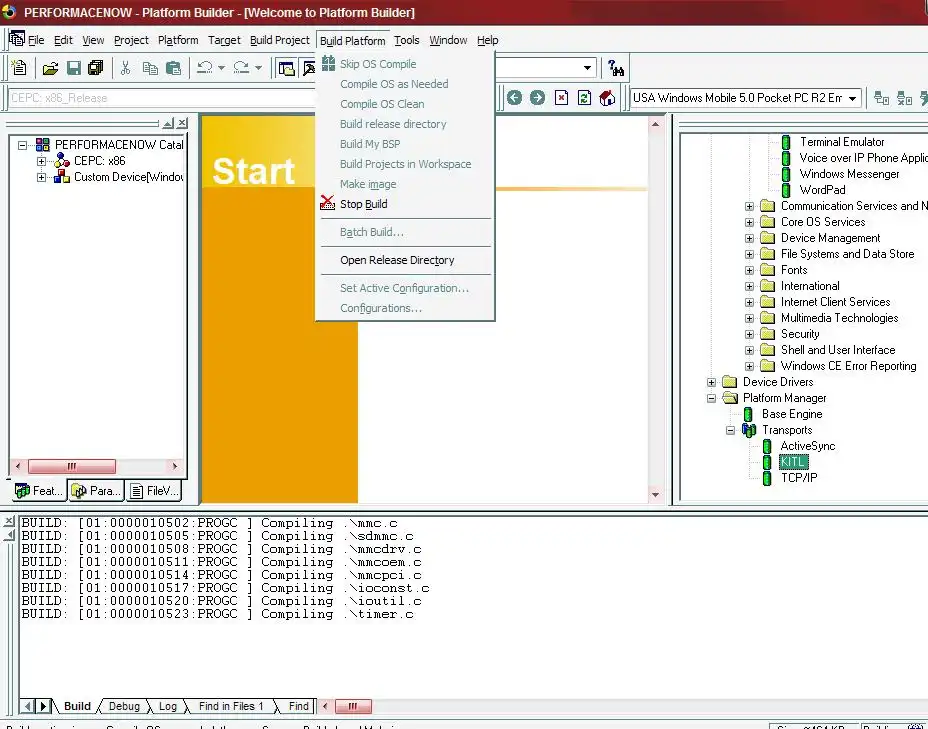The height and width of the screenshot is (729, 928).
Task: Click the output tabs scroll-right arrow
Action: coord(43,706)
